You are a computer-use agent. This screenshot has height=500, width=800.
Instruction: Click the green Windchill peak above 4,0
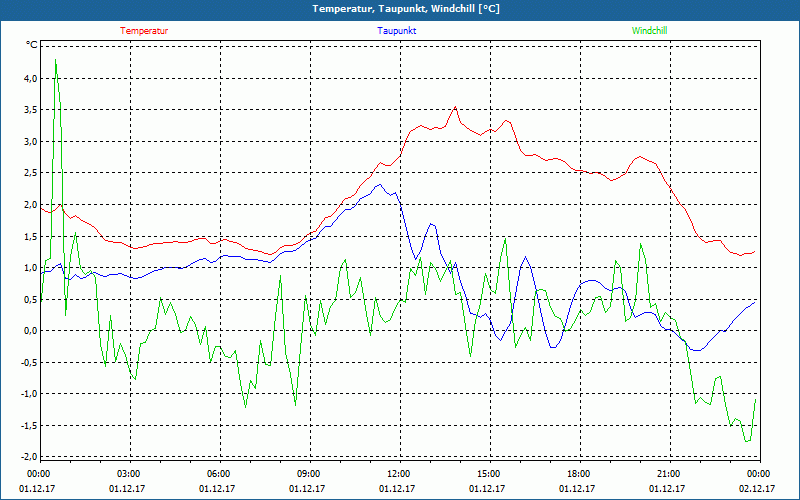pyautogui.click(x=55, y=60)
